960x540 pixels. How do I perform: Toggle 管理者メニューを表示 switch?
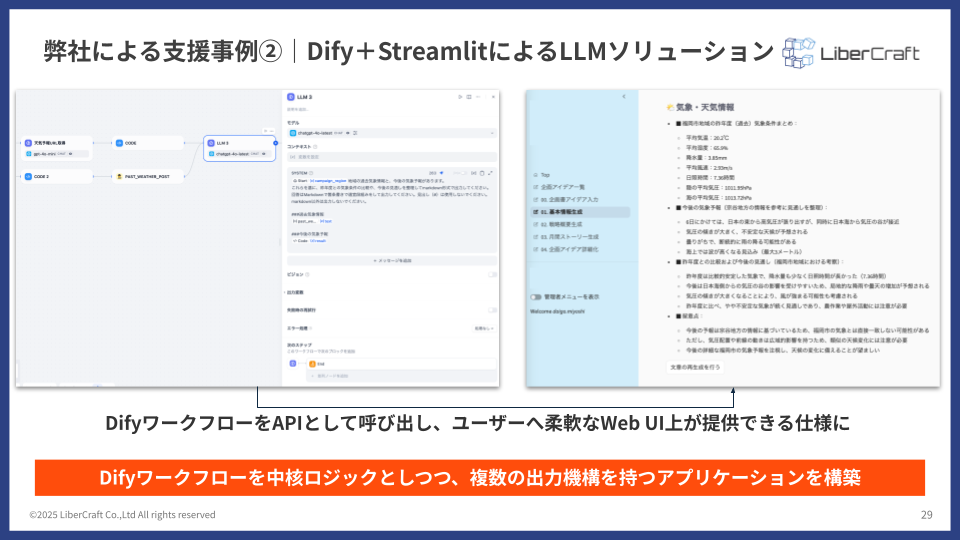coord(536,297)
